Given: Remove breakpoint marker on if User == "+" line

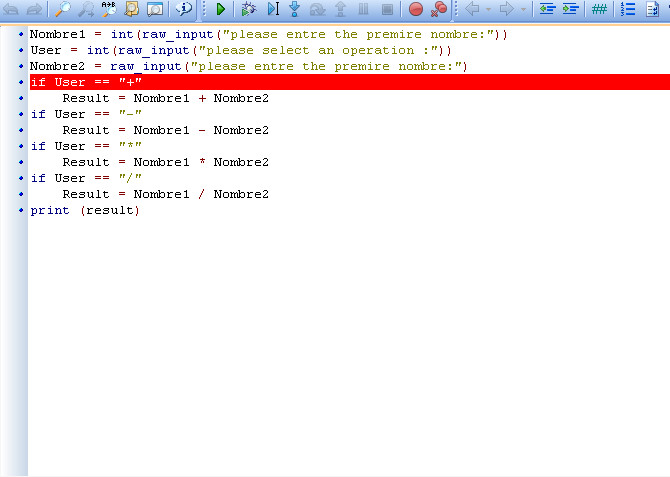Looking at the screenshot, I should [21, 82].
